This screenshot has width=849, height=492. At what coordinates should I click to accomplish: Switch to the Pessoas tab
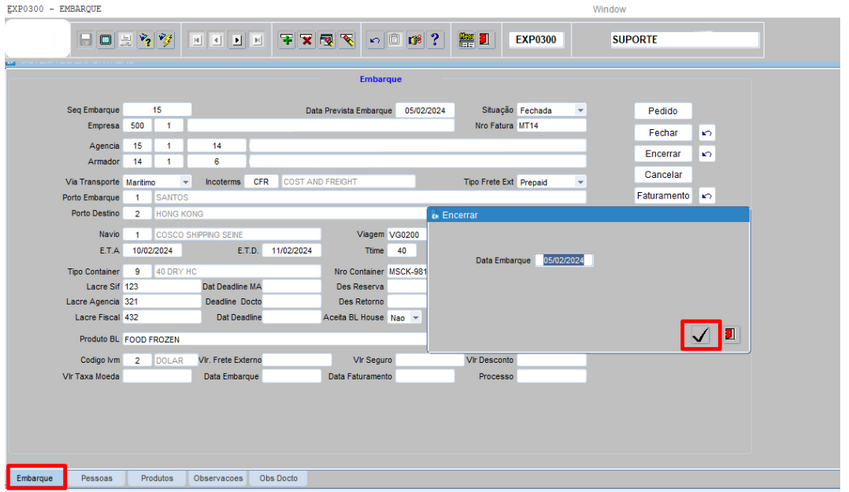97,478
